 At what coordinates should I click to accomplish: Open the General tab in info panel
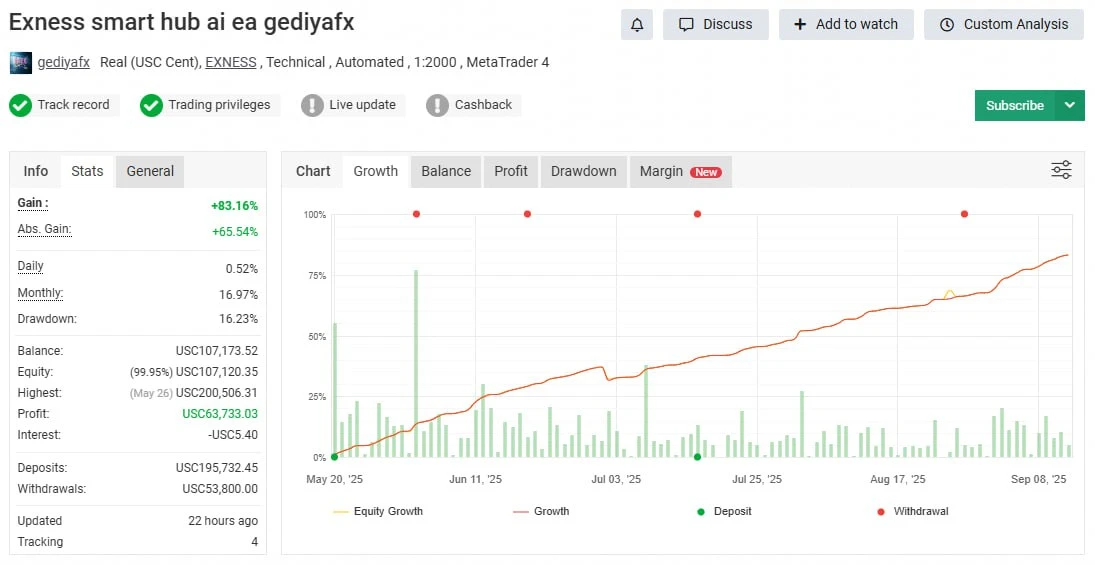(x=150, y=171)
